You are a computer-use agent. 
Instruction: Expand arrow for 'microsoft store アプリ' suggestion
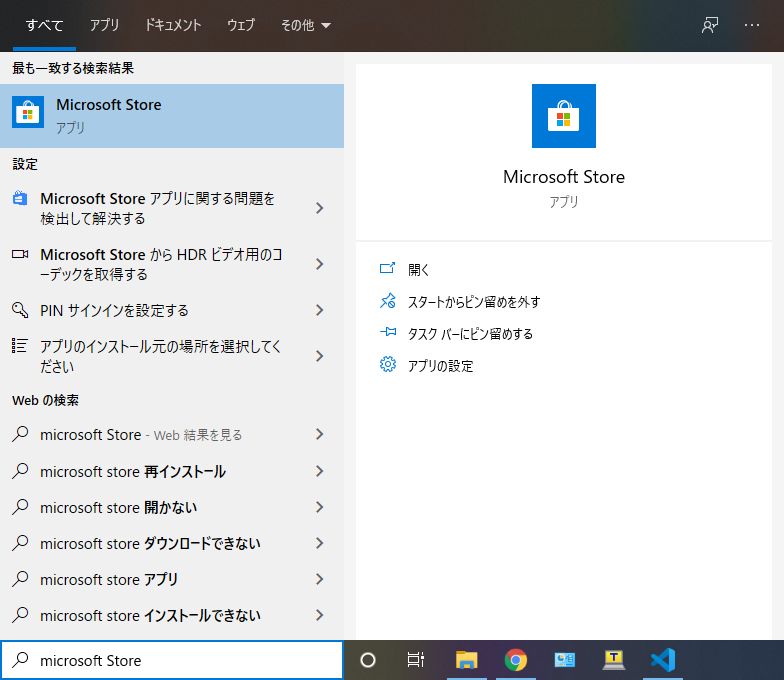pyautogui.click(x=320, y=579)
